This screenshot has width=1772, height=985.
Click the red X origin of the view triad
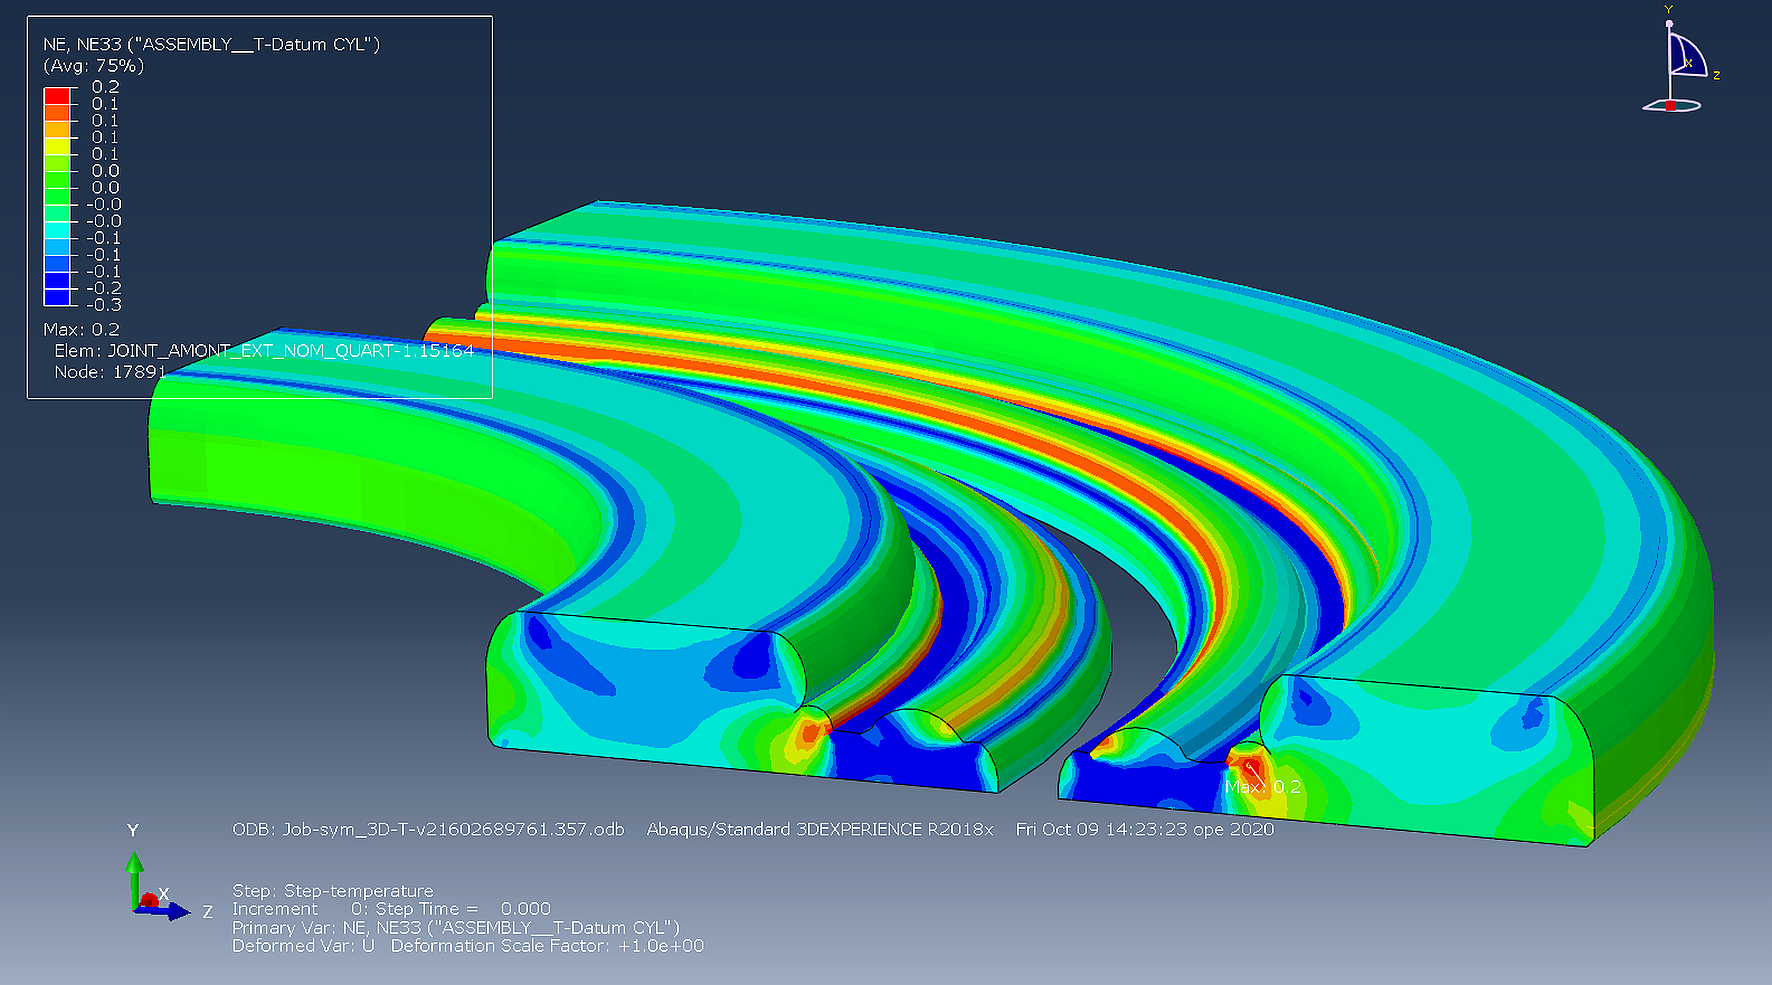pos(149,900)
